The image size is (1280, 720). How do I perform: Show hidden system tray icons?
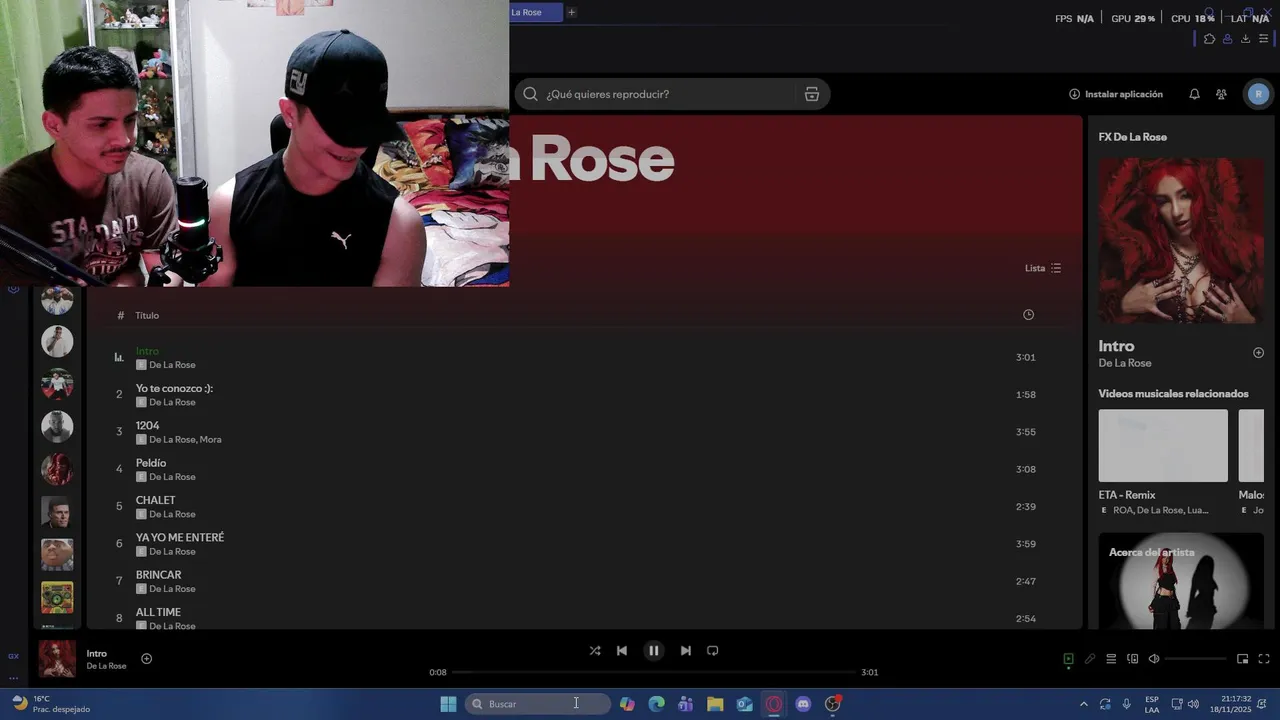click(x=1083, y=704)
